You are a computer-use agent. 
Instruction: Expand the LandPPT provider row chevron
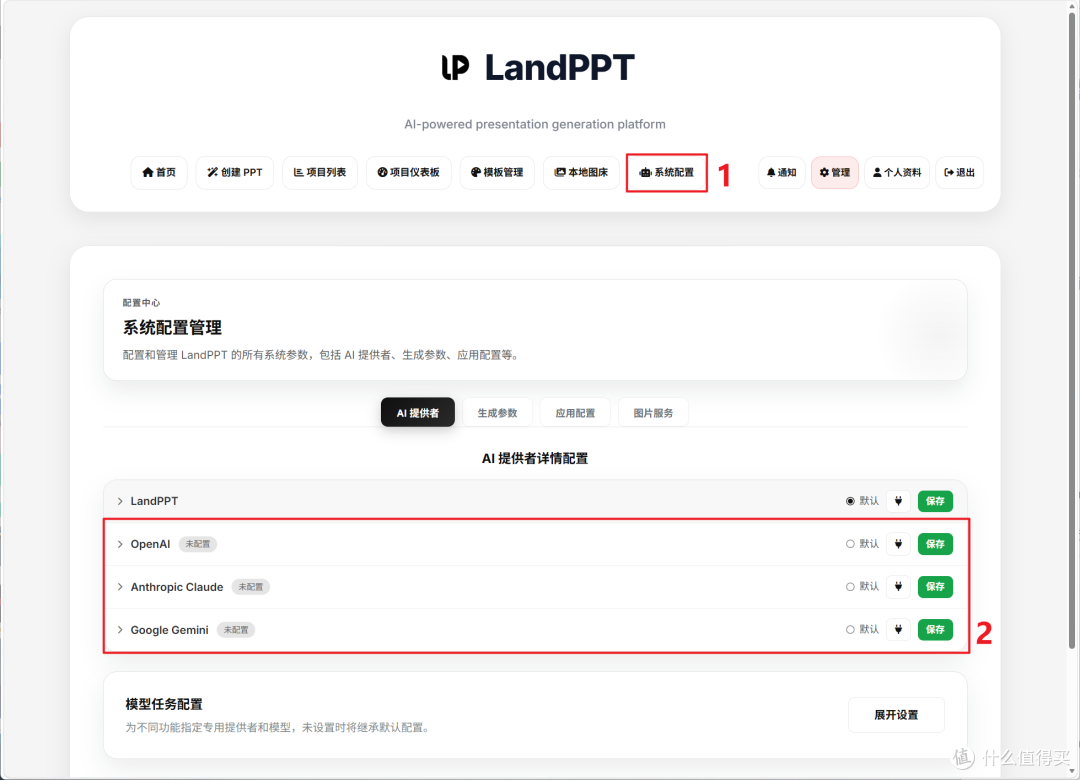coord(120,501)
